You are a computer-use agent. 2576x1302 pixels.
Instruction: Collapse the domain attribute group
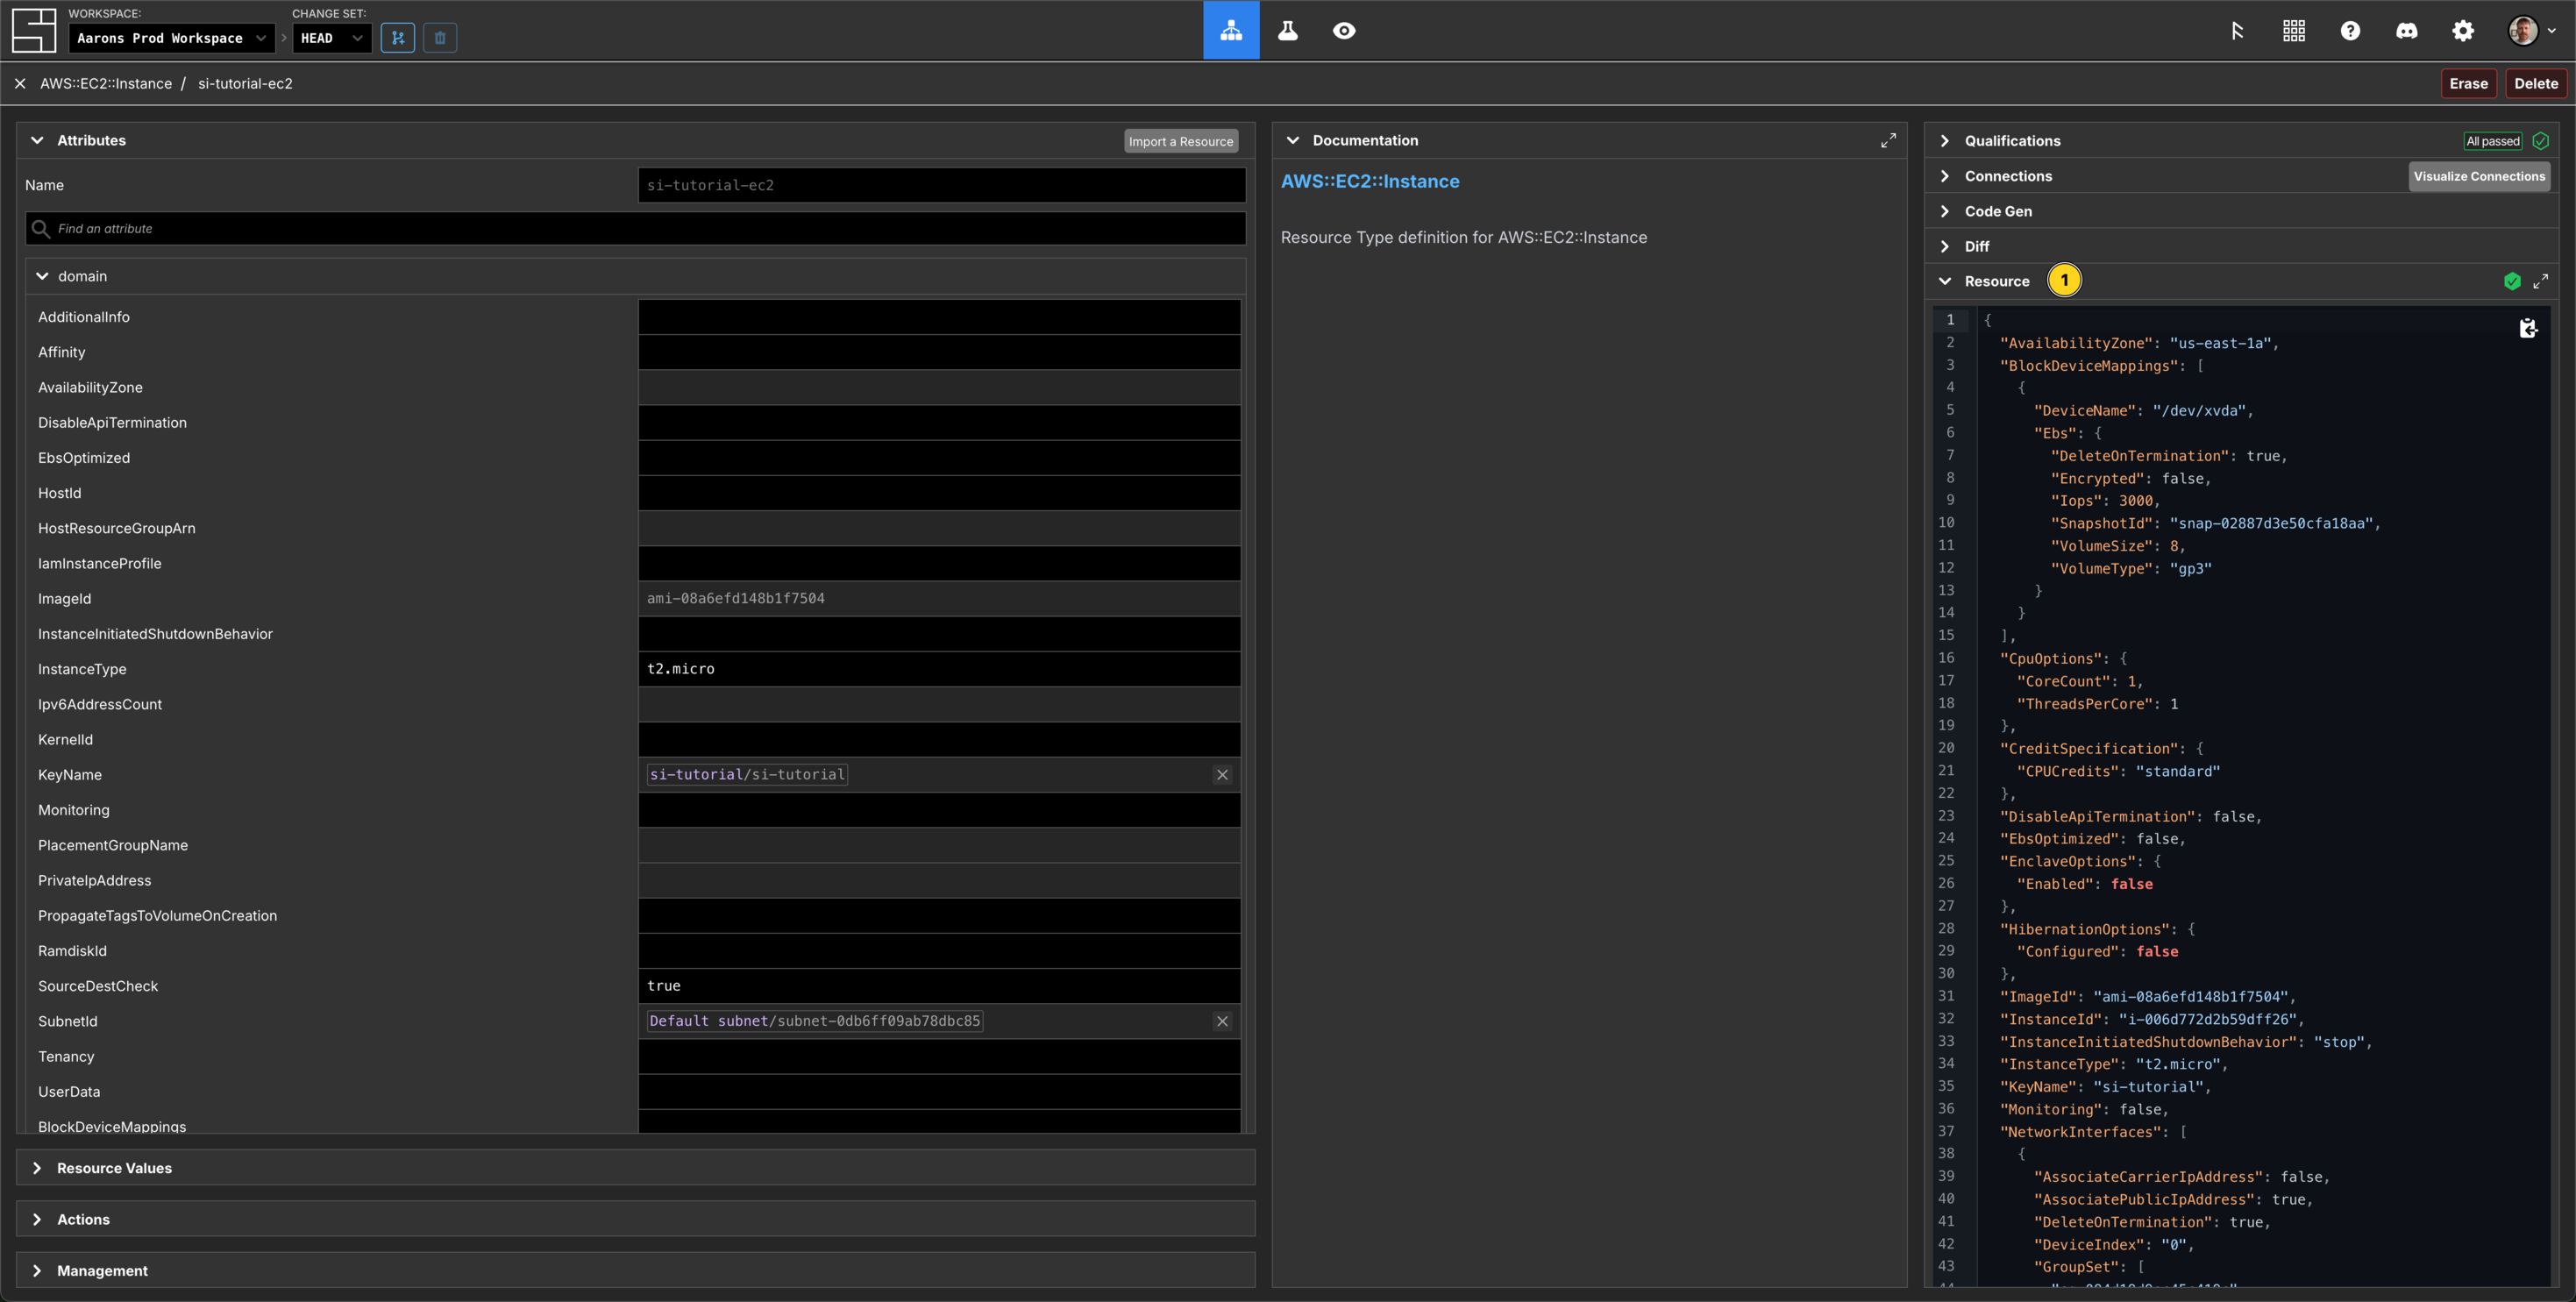42,276
